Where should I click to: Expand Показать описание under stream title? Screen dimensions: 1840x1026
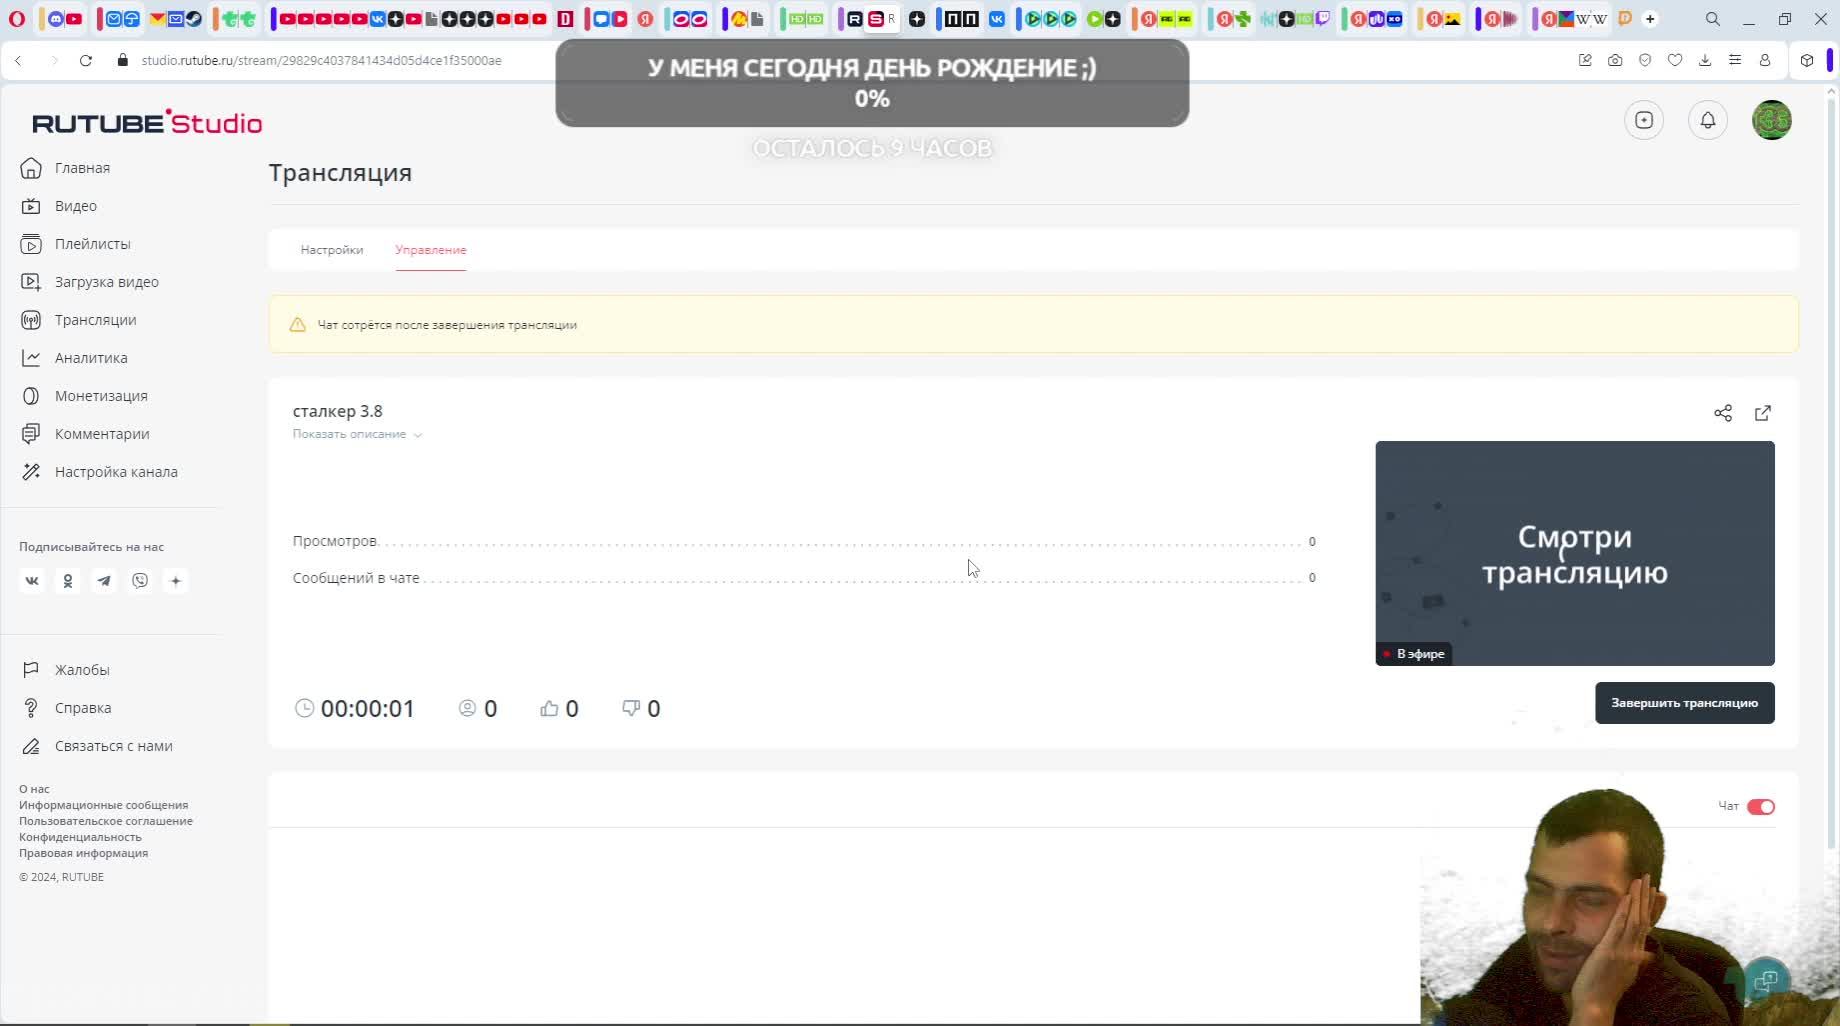coord(357,434)
